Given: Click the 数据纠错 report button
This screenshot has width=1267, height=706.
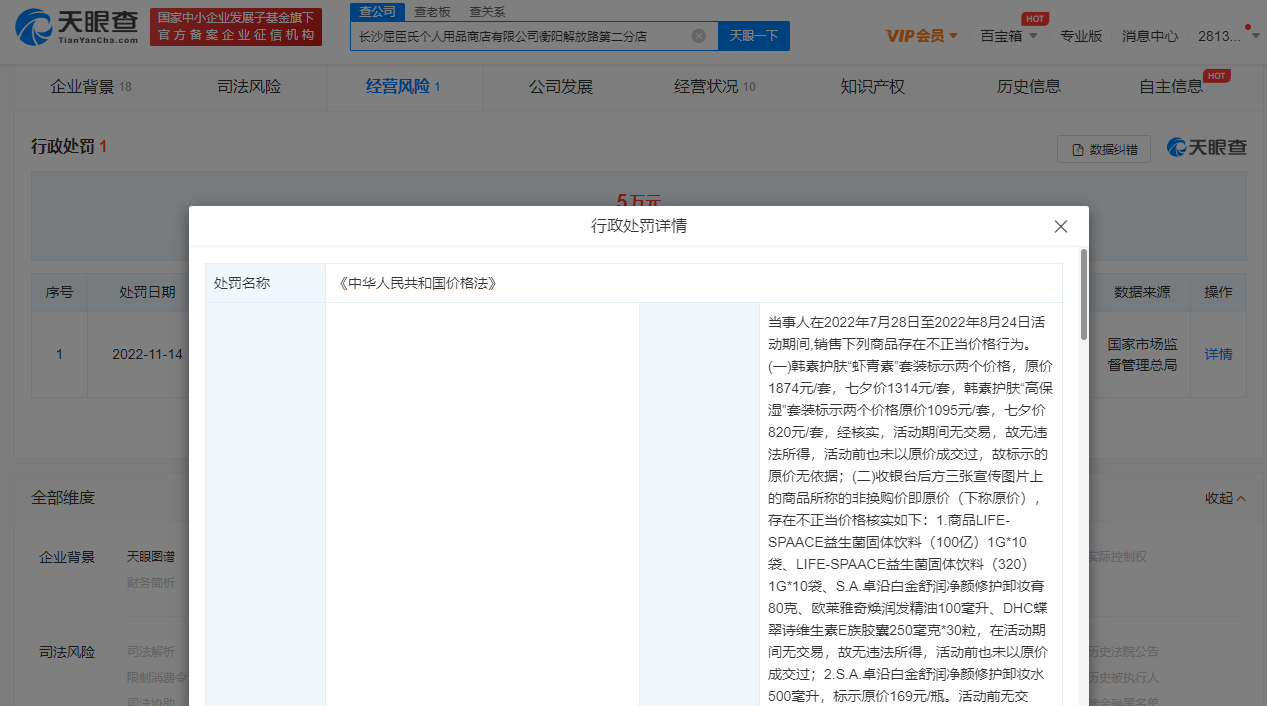Looking at the screenshot, I should coord(1104,149).
